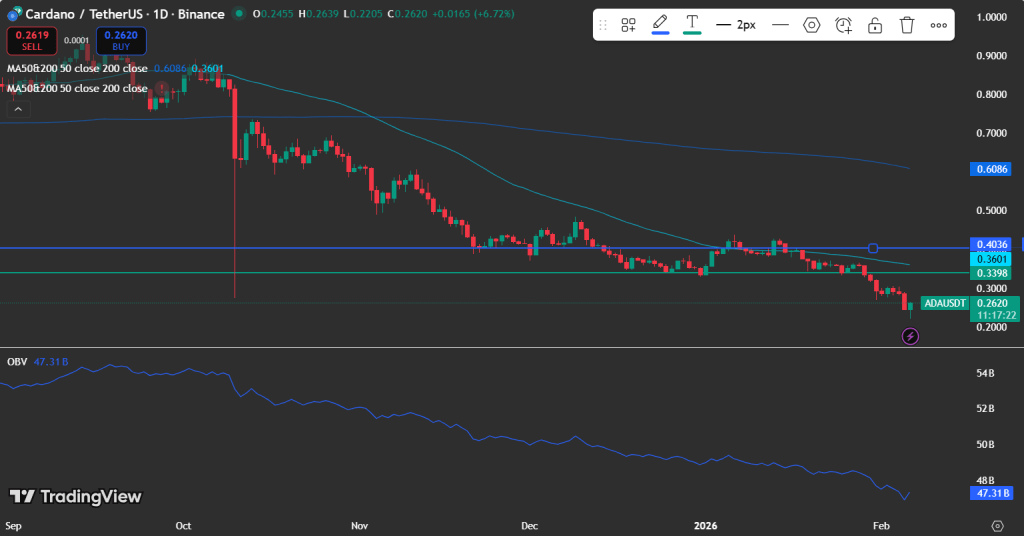The height and width of the screenshot is (536, 1024).
Task: Add alert on the horizontal line
Action: [x=843, y=25]
